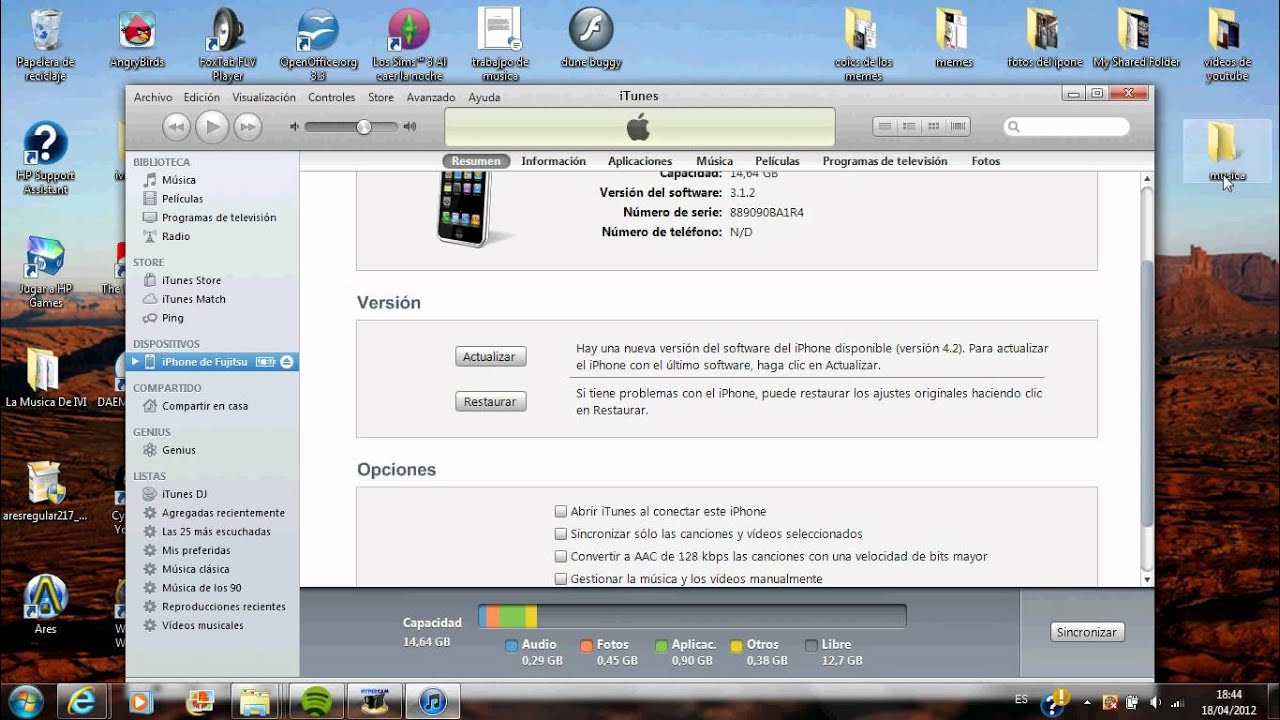The height and width of the screenshot is (720, 1280).
Task: Switch to the Información tab
Action: point(553,161)
